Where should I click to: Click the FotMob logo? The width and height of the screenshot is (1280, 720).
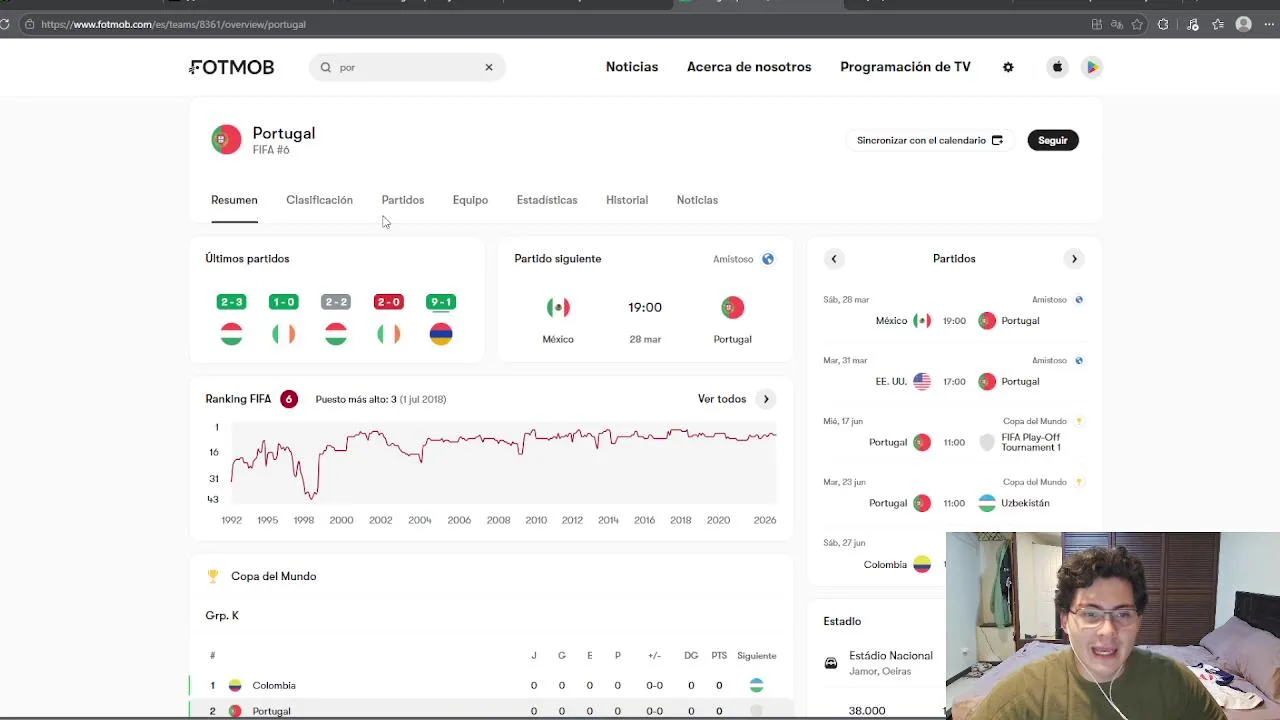click(x=232, y=67)
